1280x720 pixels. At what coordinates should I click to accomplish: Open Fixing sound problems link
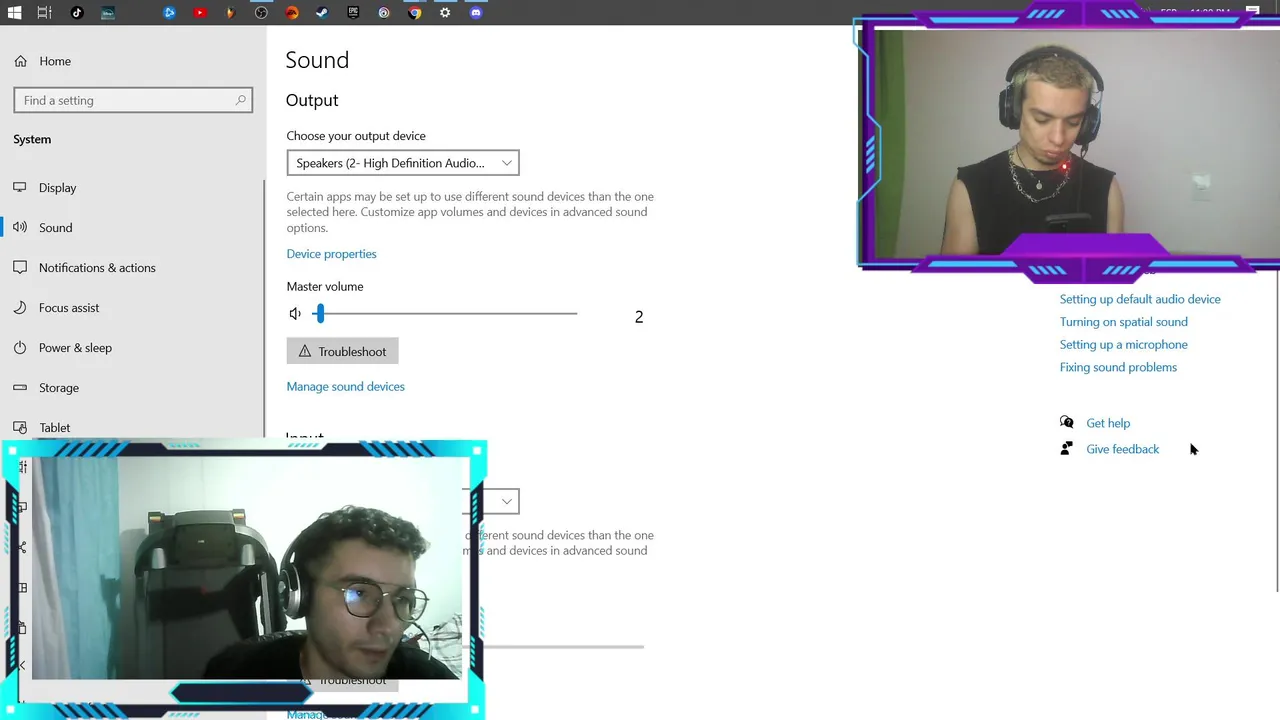(1118, 367)
